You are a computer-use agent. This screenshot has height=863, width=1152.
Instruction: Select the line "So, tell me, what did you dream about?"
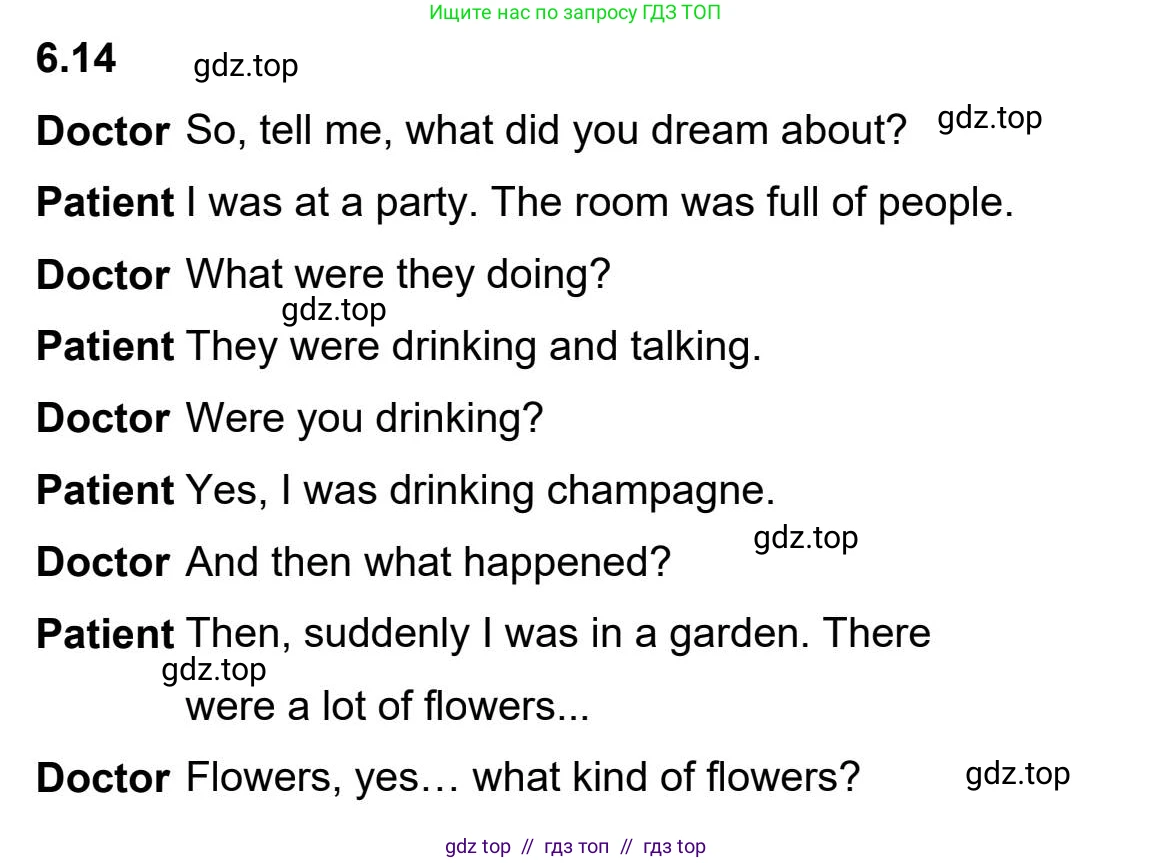tap(546, 131)
